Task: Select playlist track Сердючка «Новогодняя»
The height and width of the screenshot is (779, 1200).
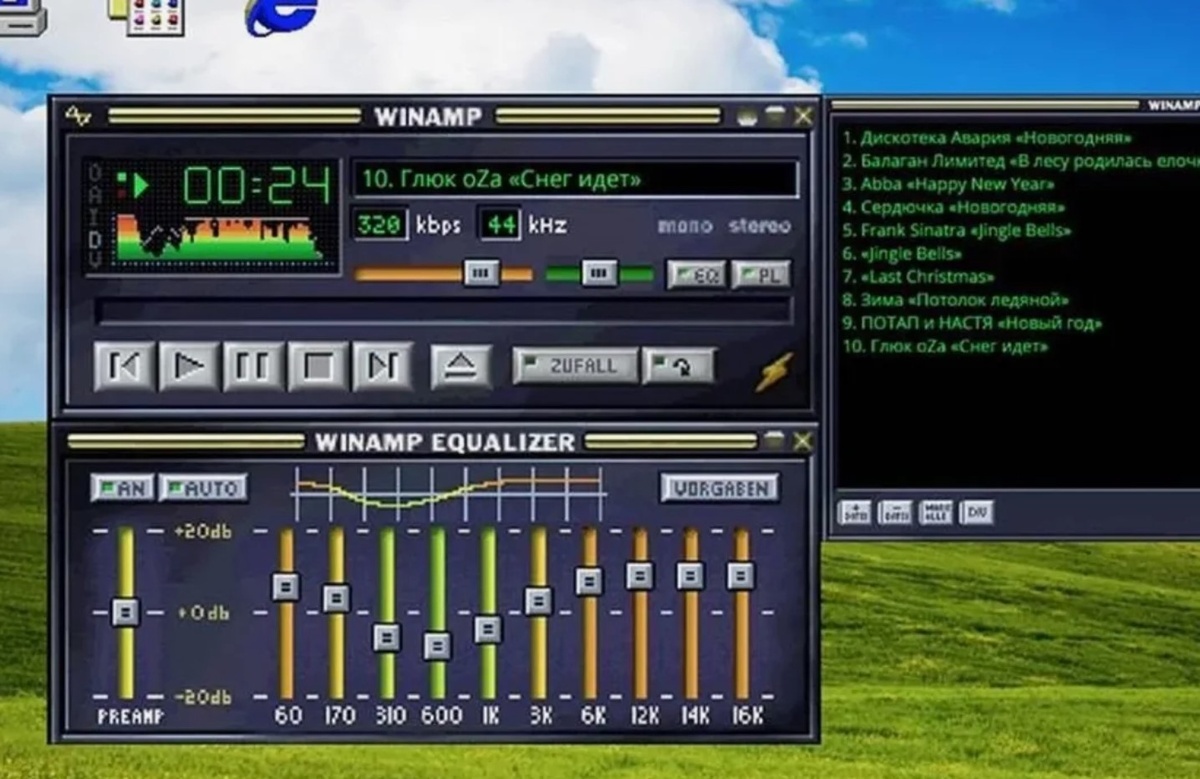Action: click(953, 207)
